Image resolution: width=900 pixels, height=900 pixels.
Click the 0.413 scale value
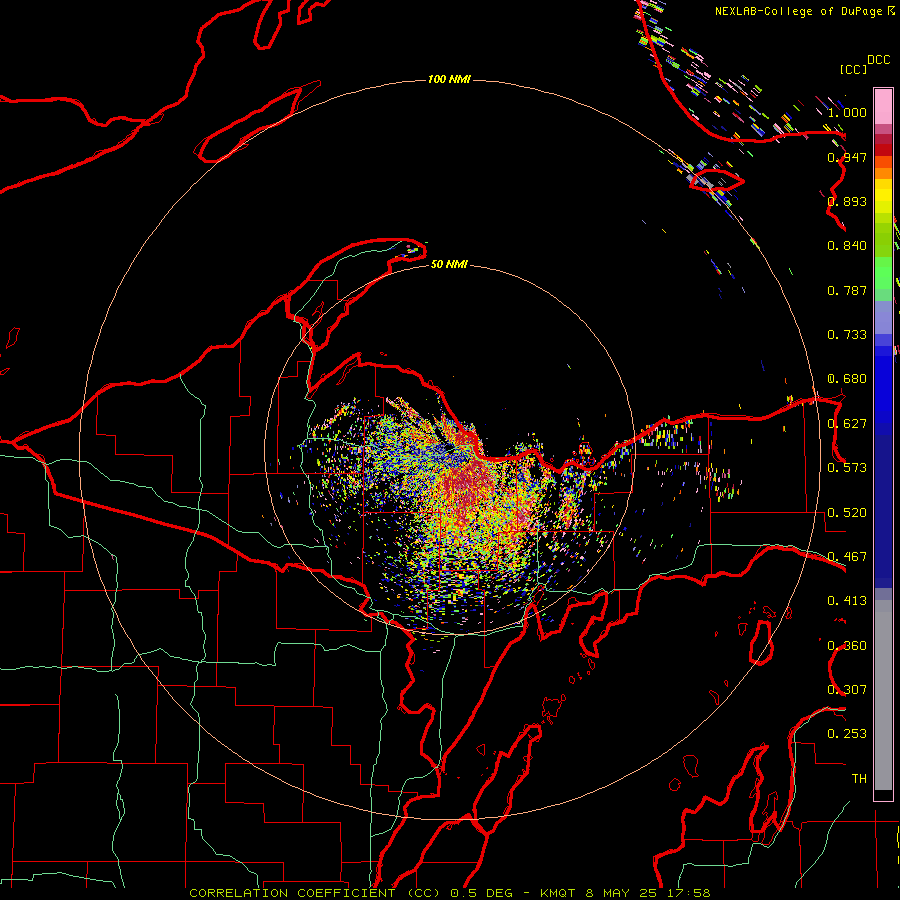click(x=847, y=601)
